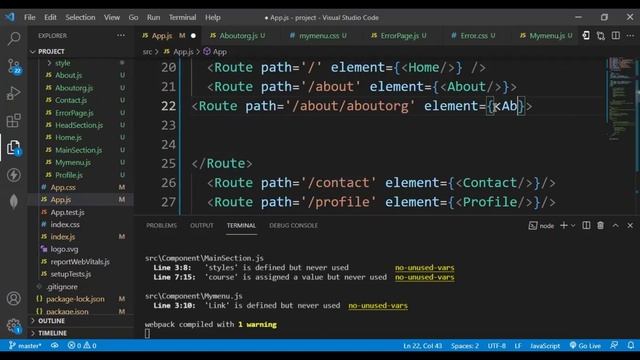Open Contact.js in the explorer
Viewport: 640px width, 360px height.
click(71, 100)
